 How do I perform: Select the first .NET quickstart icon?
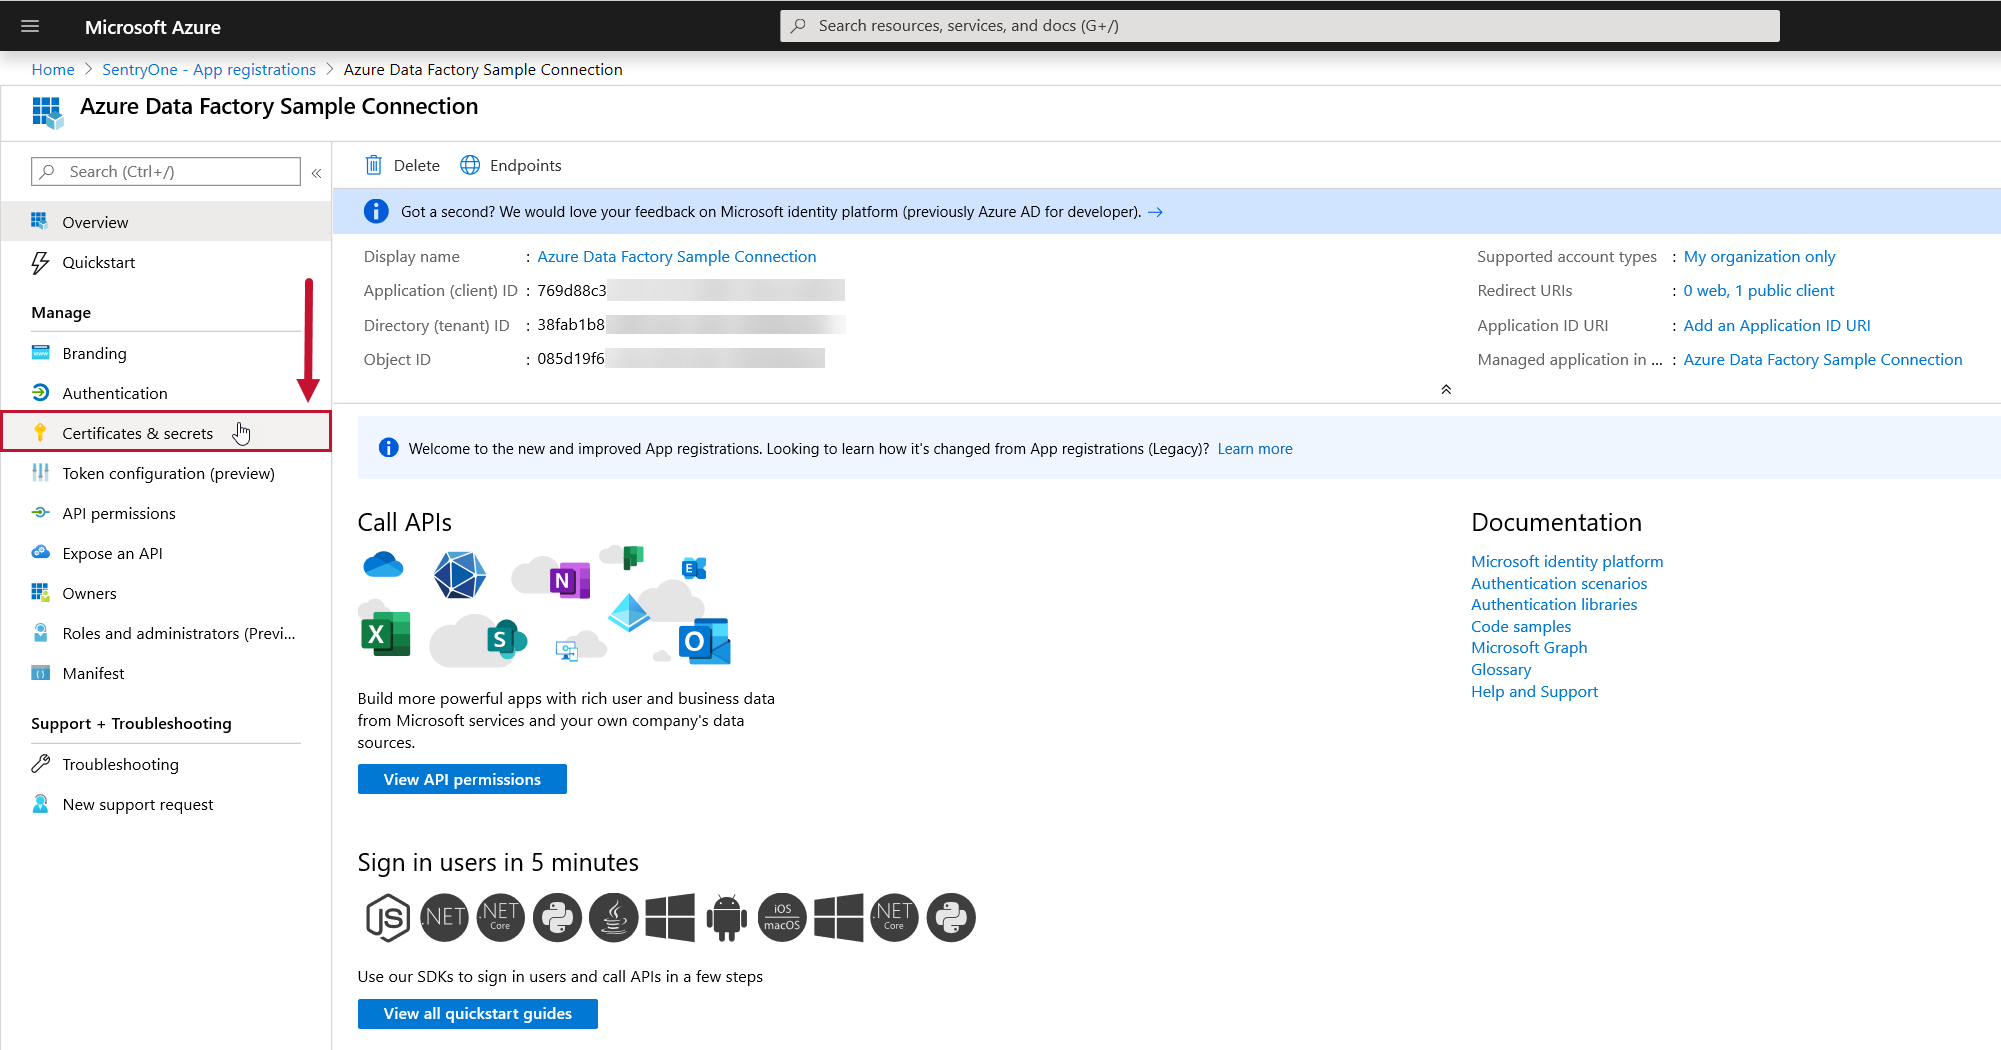pos(445,917)
